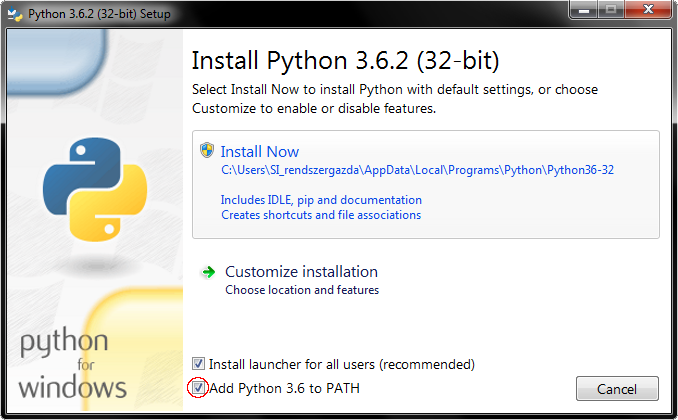Click the Install Now option

coord(425,184)
